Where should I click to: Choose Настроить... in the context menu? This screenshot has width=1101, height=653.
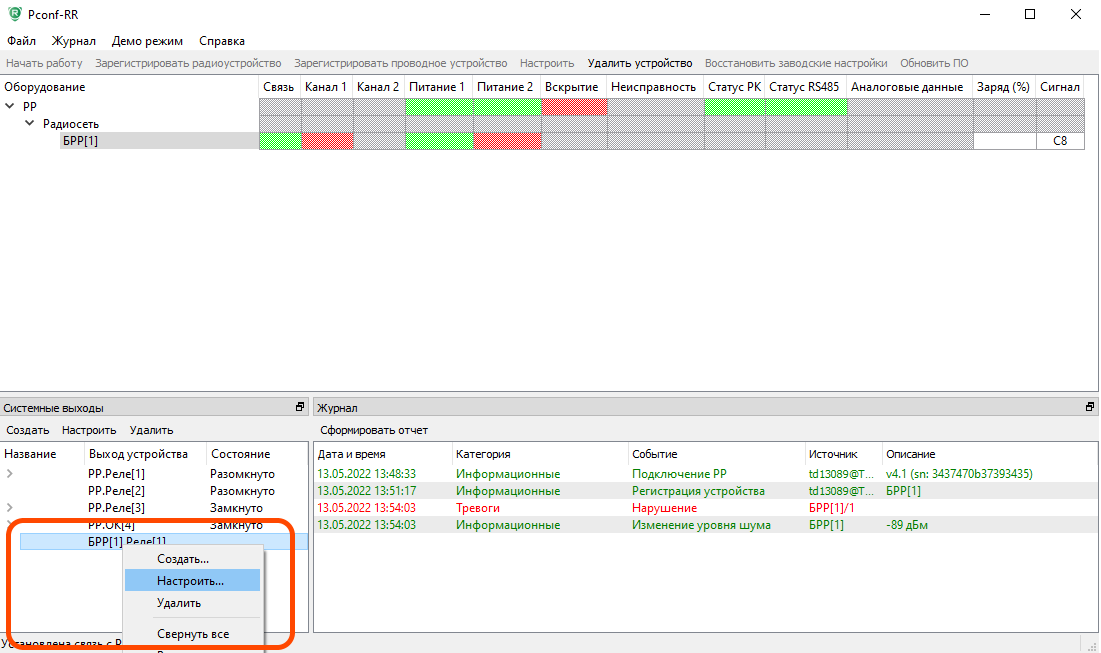[190, 580]
